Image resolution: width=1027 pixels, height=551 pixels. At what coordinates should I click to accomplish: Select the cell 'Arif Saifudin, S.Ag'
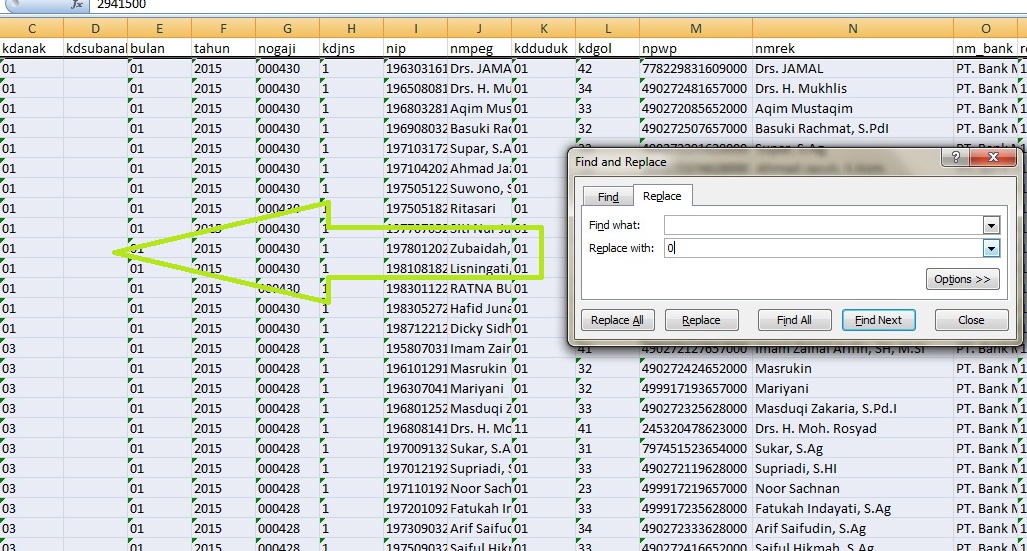853,529
